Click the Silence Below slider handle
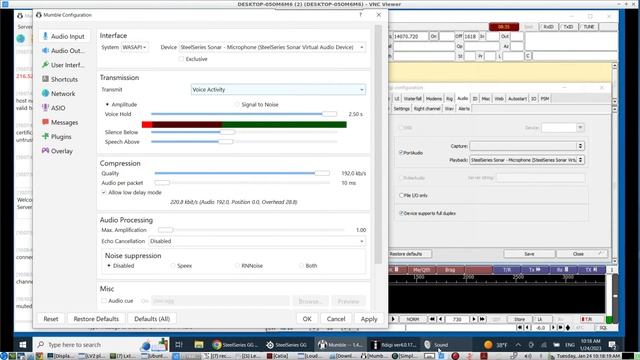 pyautogui.click(x=227, y=132)
